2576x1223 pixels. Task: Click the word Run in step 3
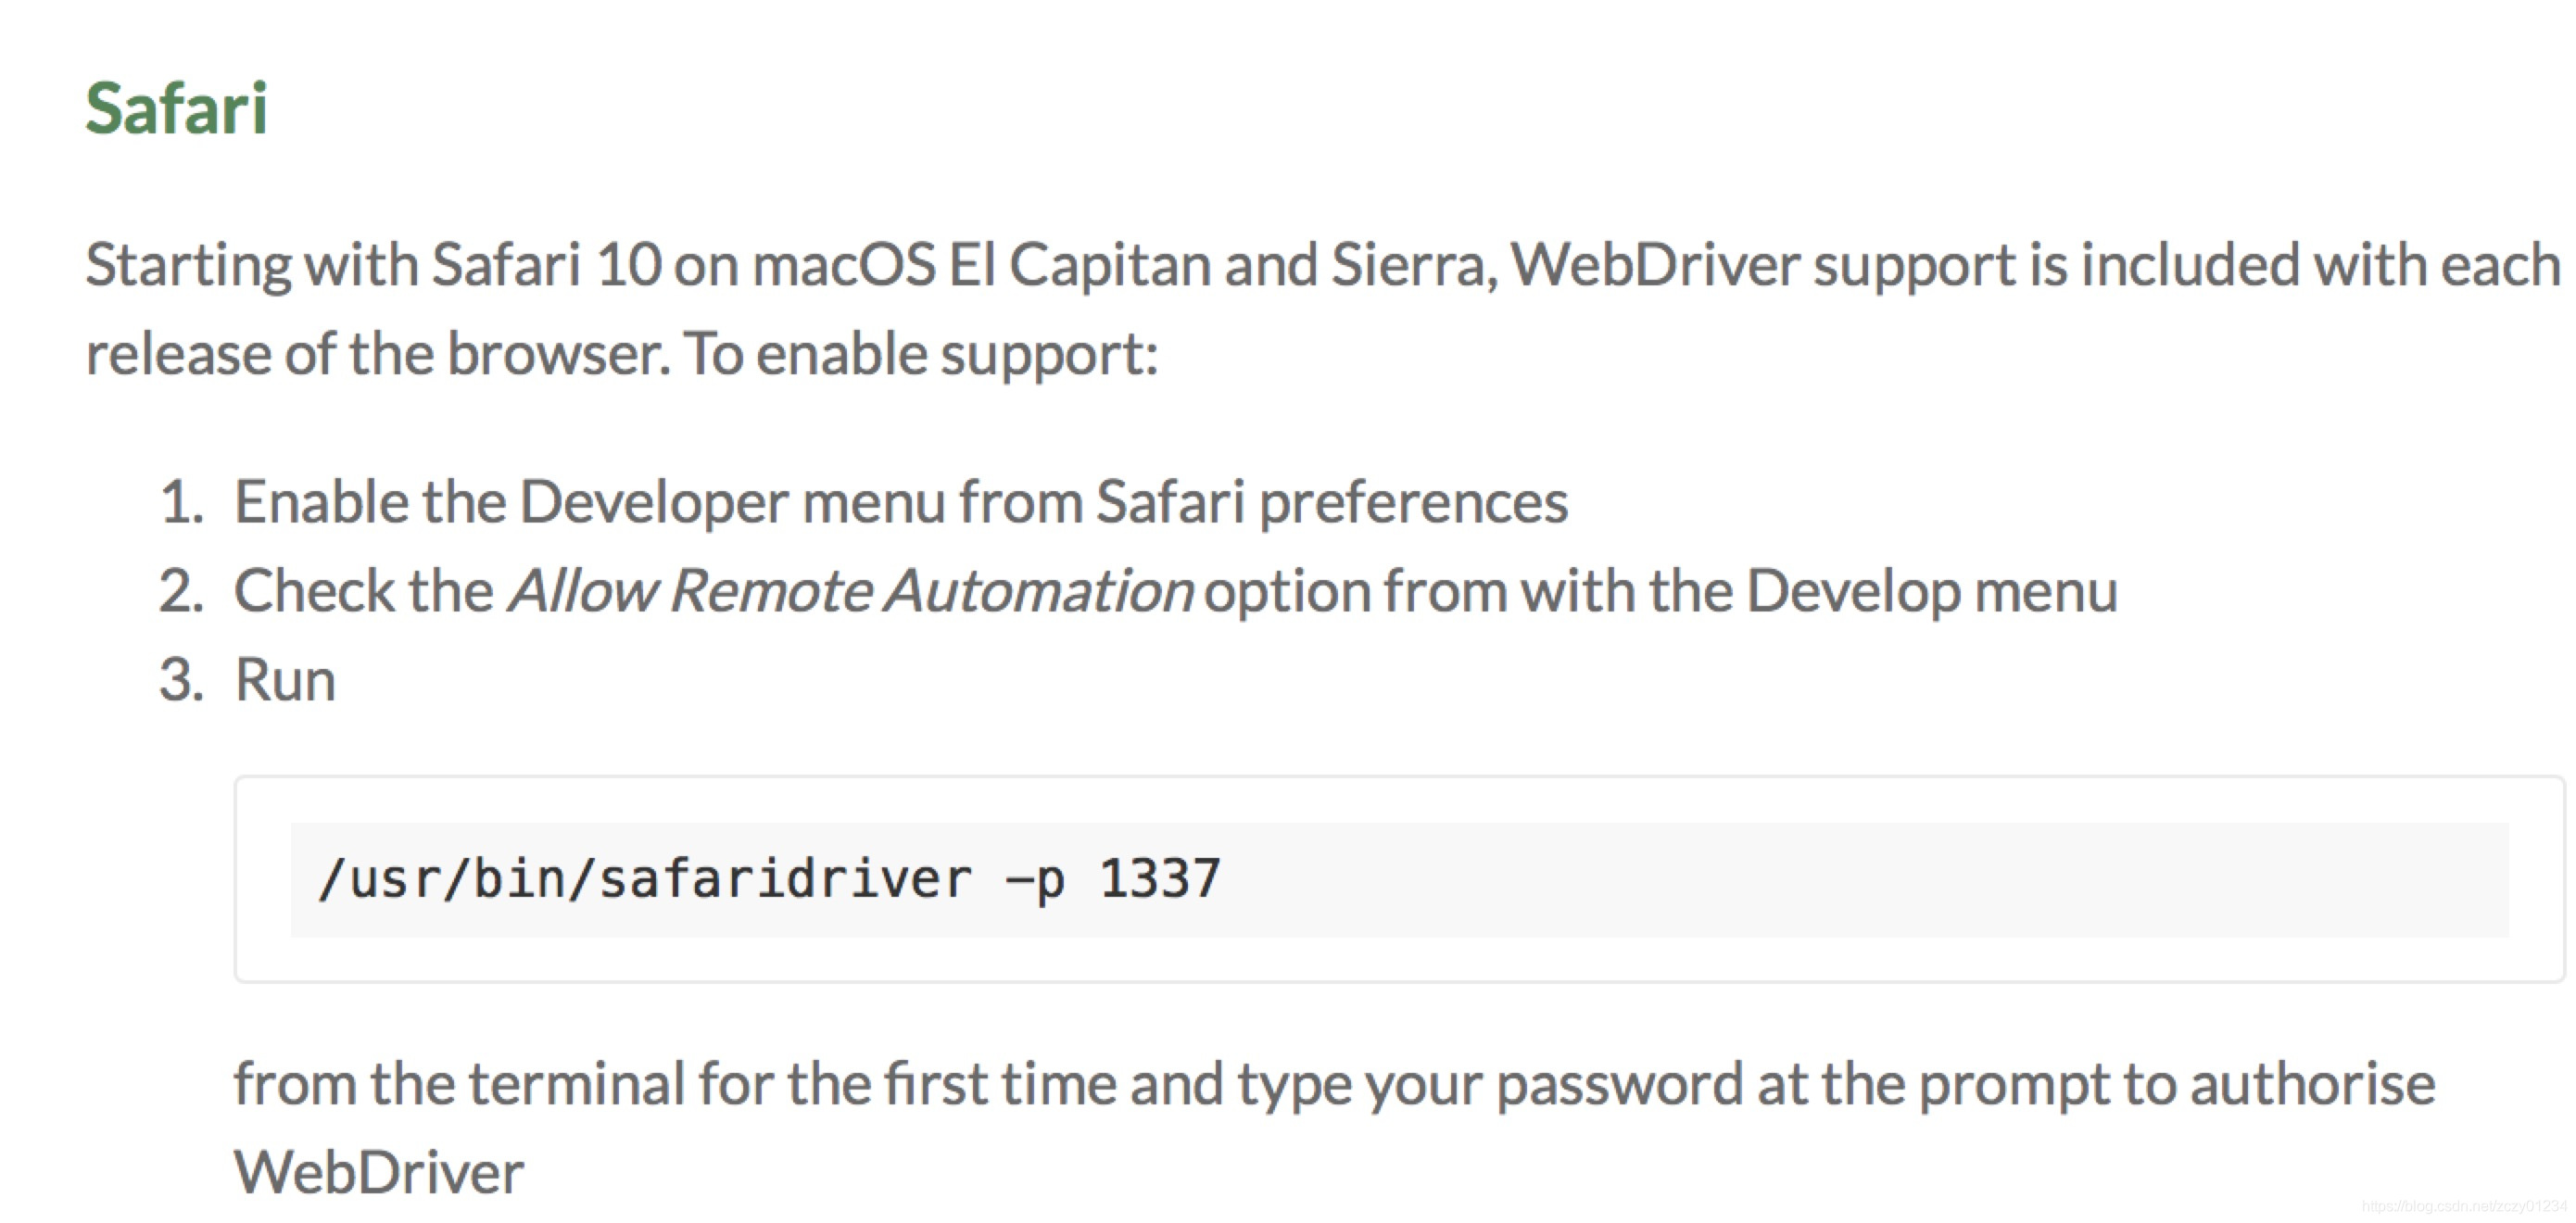pos(285,680)
